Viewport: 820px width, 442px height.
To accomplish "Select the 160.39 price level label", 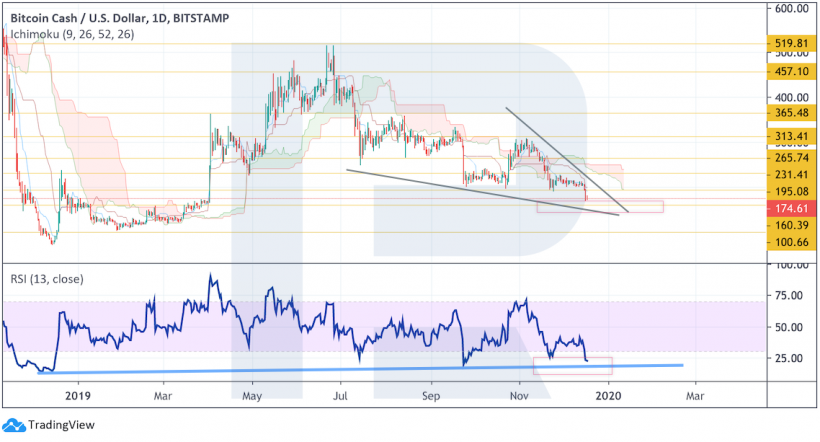I will point(791,225).
